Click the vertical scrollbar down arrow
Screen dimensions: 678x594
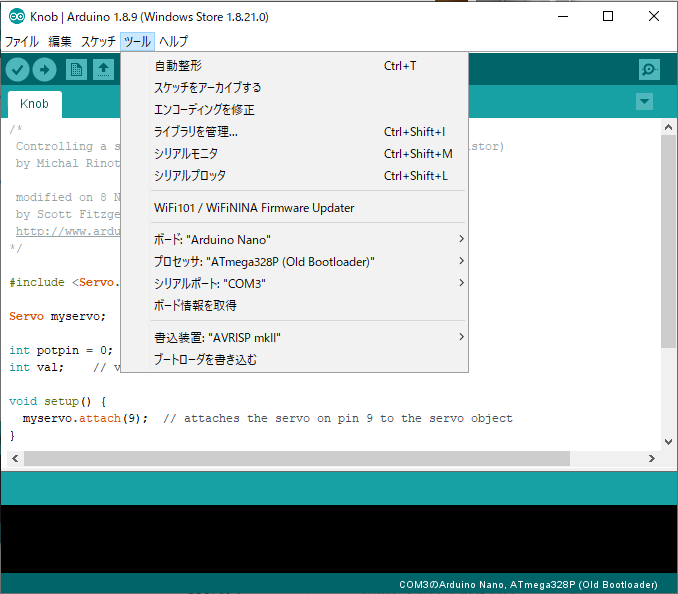point(668,442)
